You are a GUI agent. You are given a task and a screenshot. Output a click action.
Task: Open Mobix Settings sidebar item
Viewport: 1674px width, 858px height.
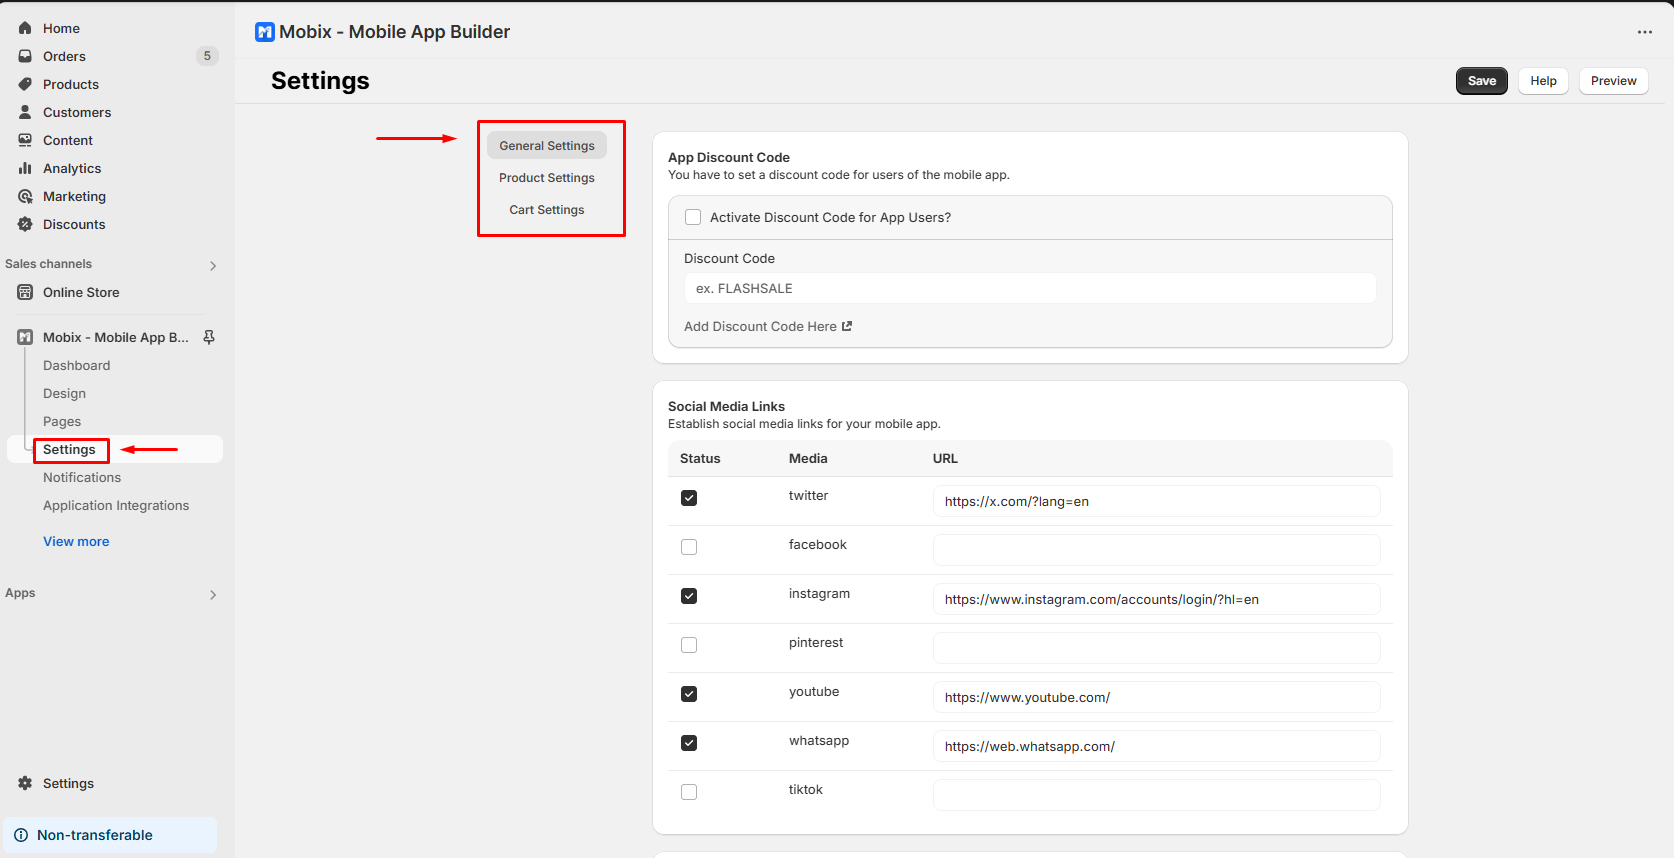point(115,449)
